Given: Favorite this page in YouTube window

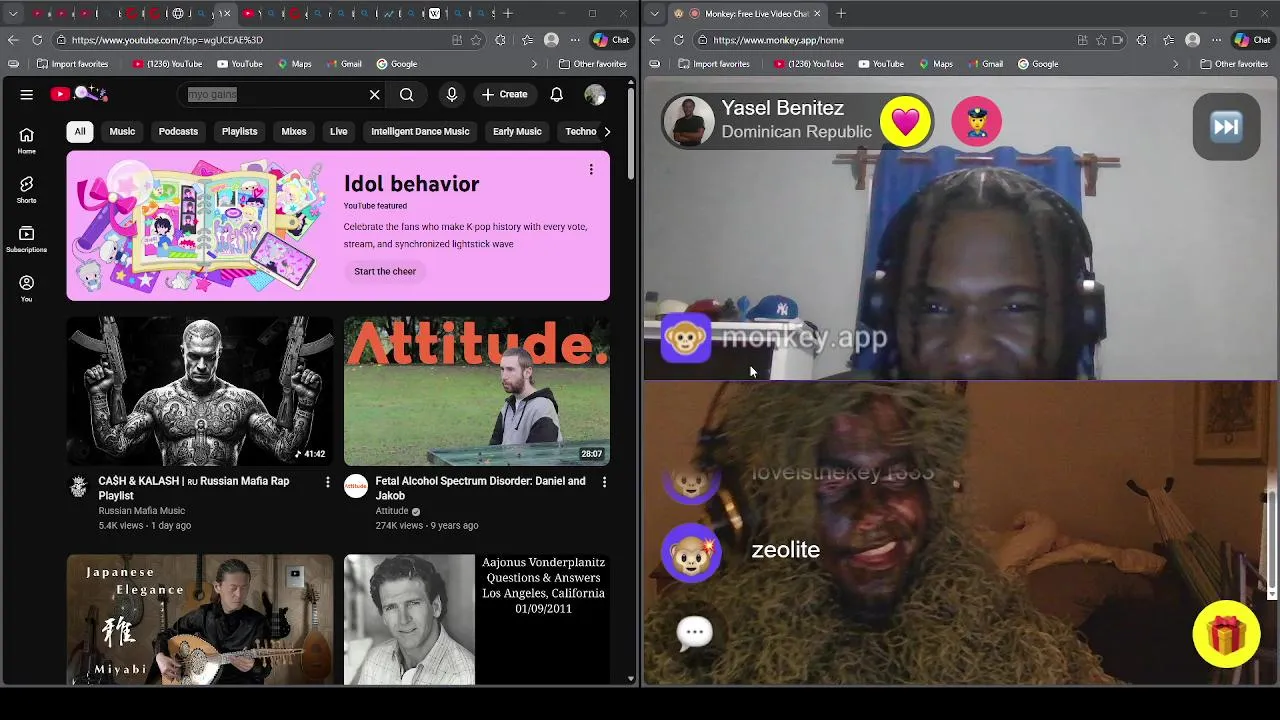Looking at the screenshot, I should click(x=476, y=40).
